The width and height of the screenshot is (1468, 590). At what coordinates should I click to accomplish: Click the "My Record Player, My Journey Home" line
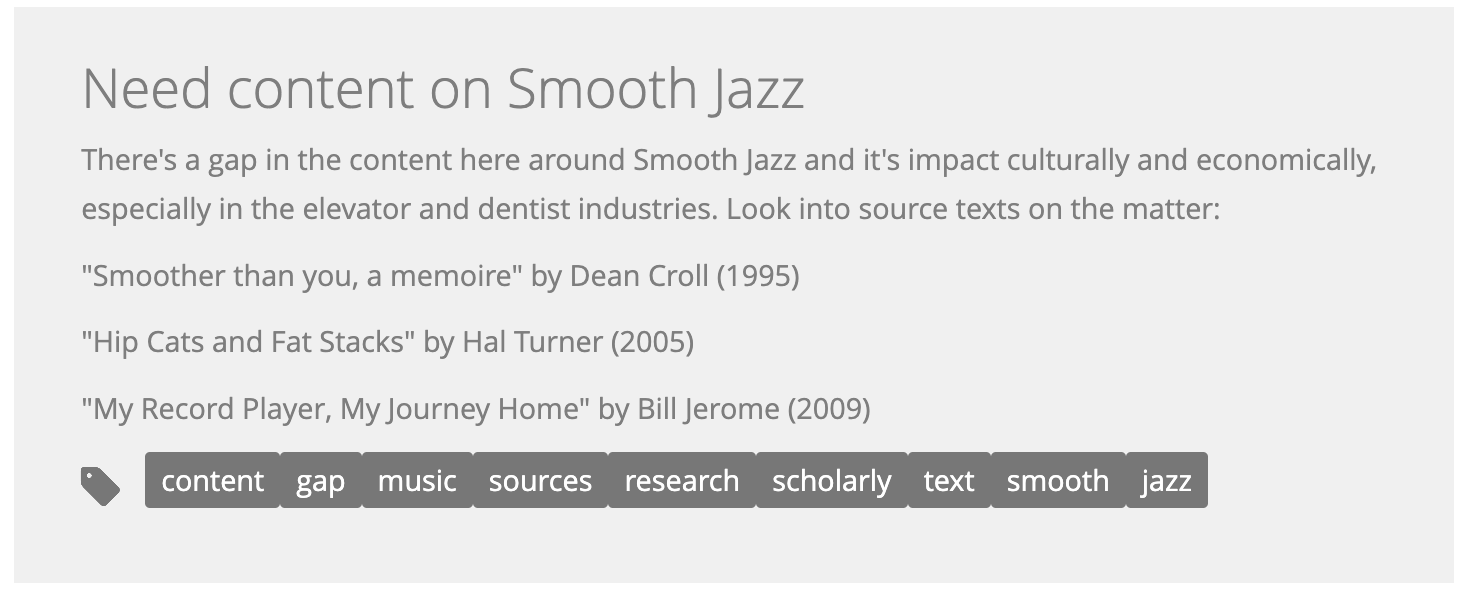click(476, 409)
